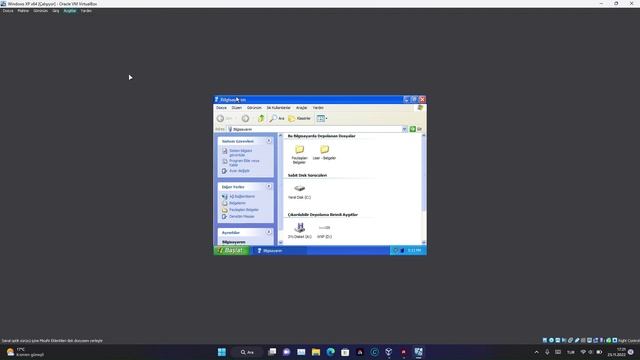Select the CD drive (D:) icon
Screen dimensions: 640x360
tap(324, 231)
